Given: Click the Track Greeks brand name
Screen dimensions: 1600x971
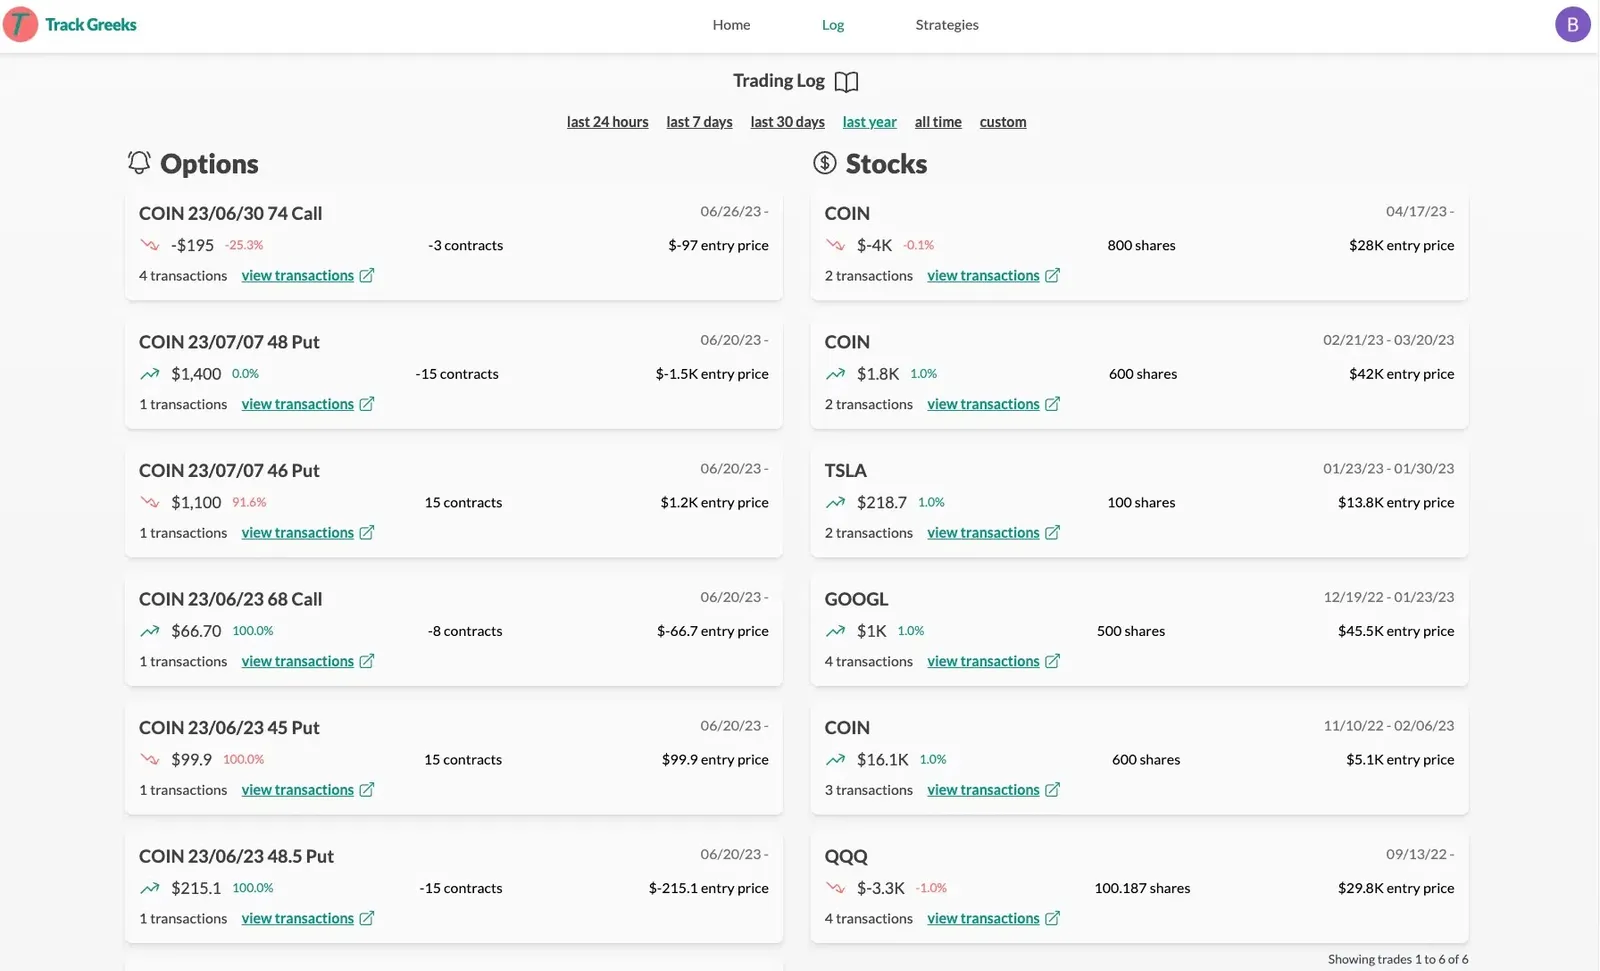Looking at the screenshot, I should [91, 24].
